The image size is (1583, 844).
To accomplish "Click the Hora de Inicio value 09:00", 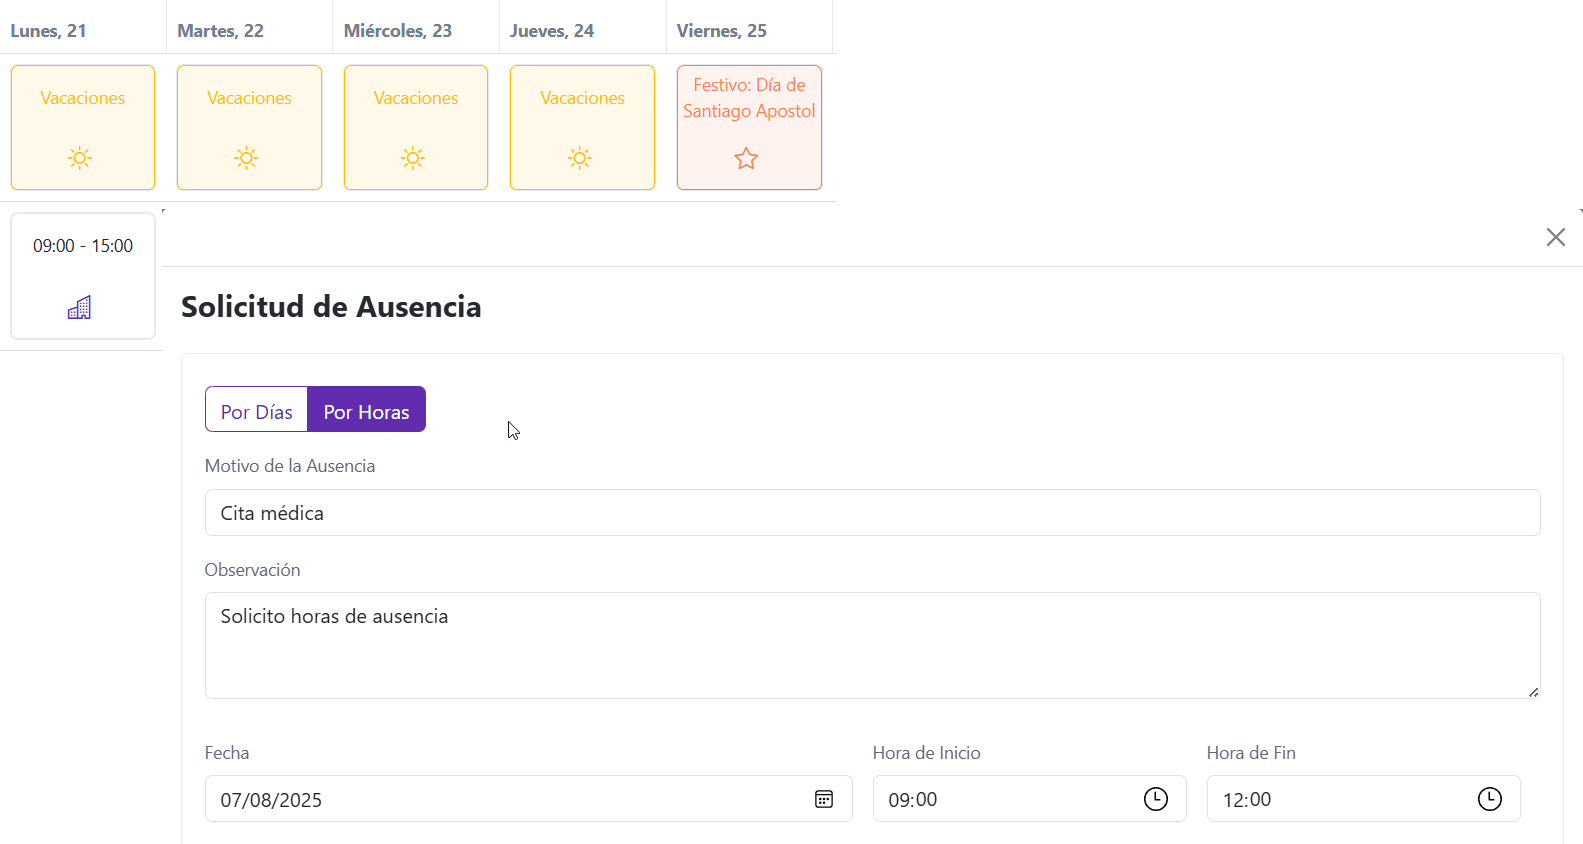I will pyautogui.click(x=913, y=800).
